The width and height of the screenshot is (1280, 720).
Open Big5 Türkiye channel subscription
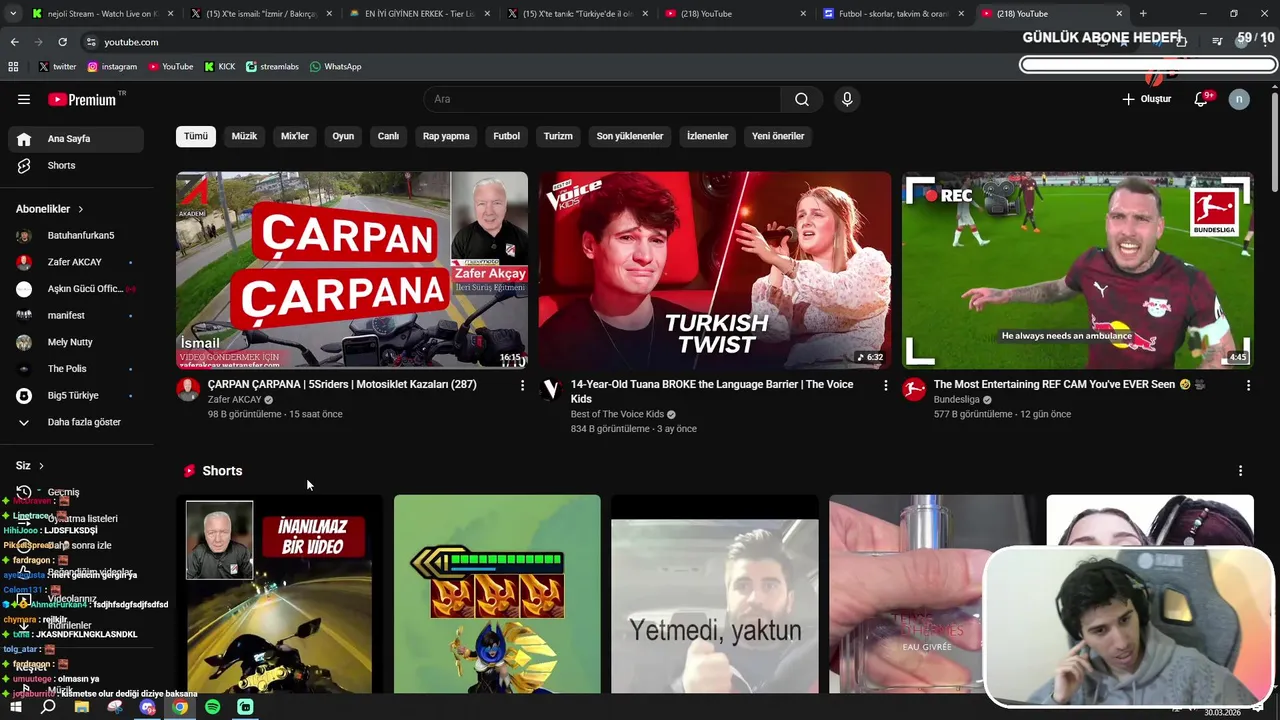76,395
